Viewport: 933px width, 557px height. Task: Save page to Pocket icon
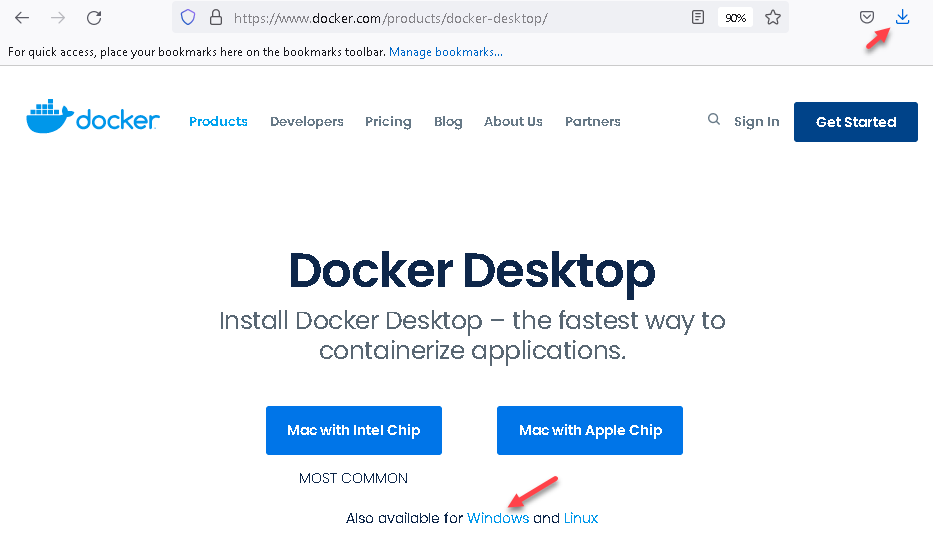click(867, 18)
